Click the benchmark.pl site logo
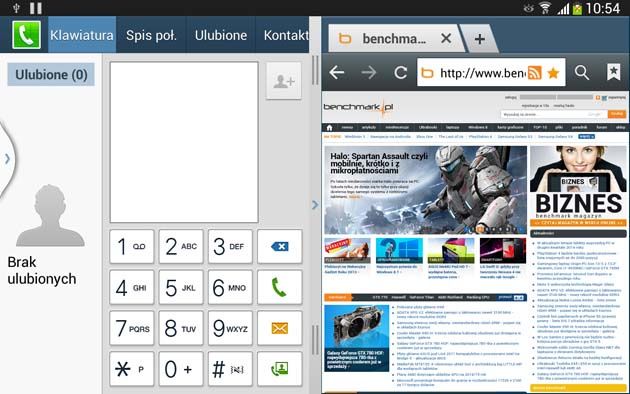Image resolution: width=630 pixels, height=394 pixels. pos(358,107)
